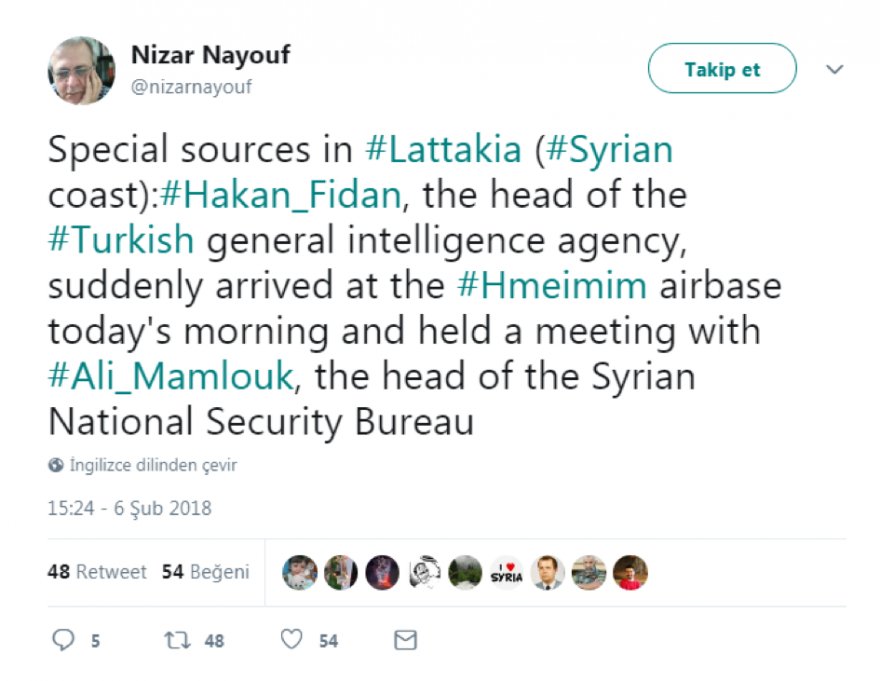View the 54 Beğeni likes list
Screen dimensions: 880x681
(x=205, y=573)
